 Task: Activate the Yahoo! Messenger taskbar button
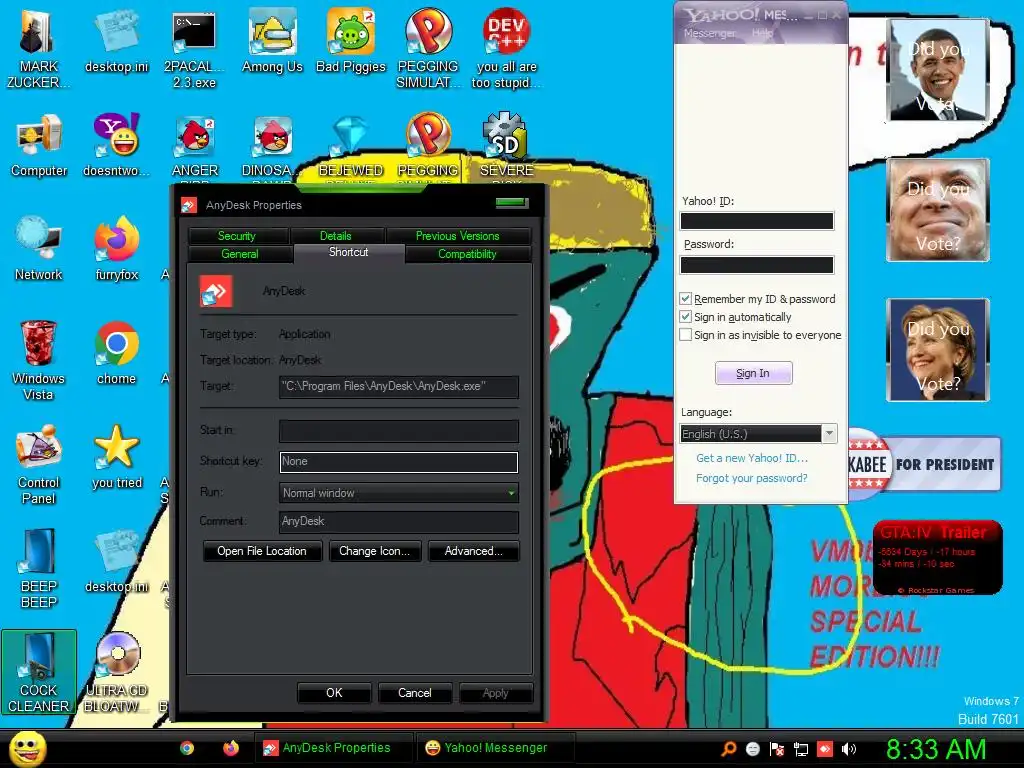click(495, 748)
